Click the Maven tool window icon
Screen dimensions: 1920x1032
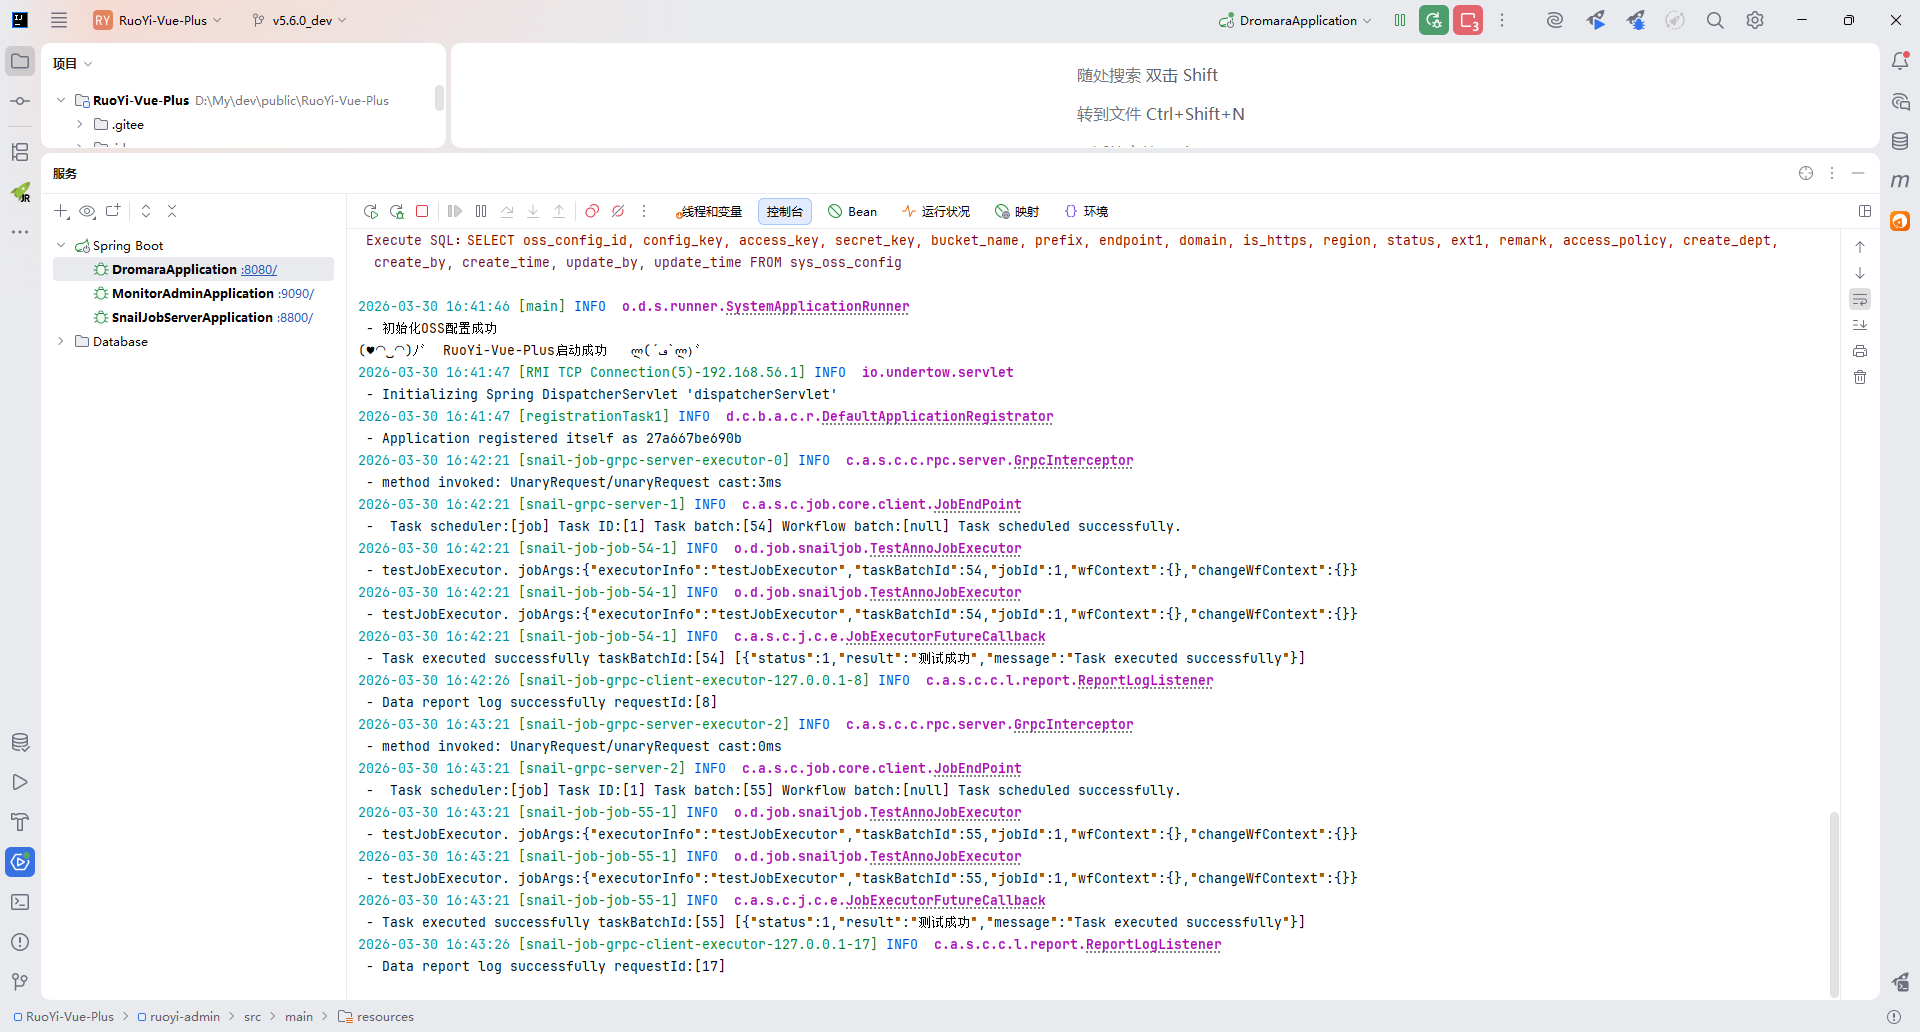(1900, 181)
